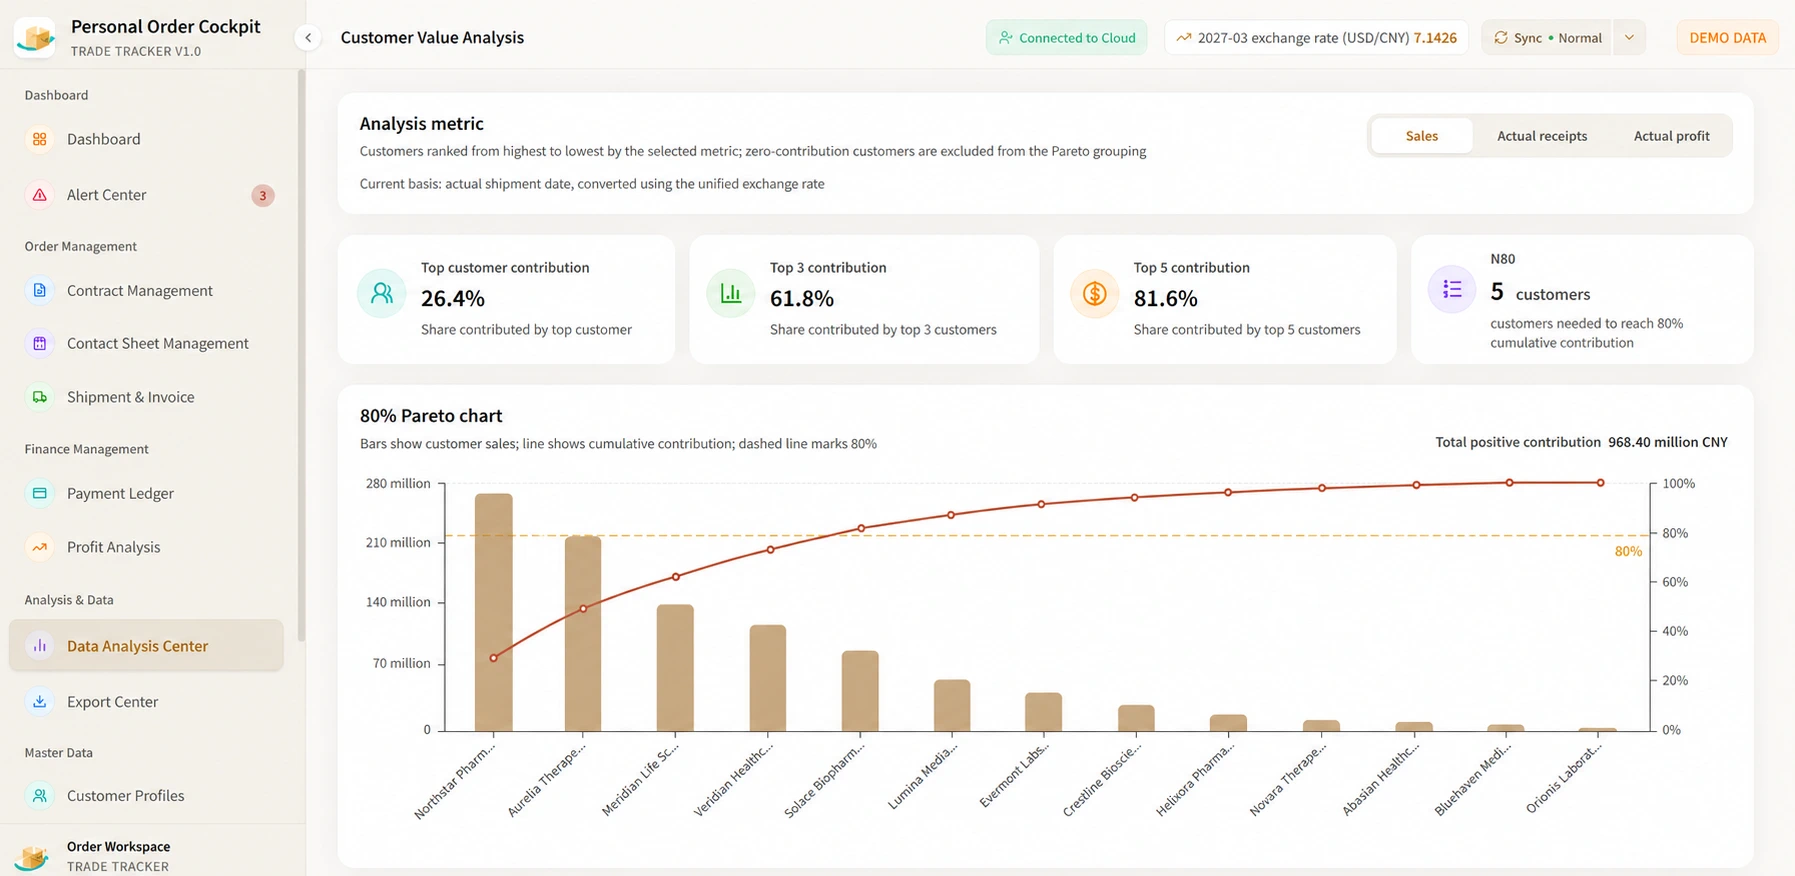Viewport: 1795px width, 876px height.
Task: Open Alert Center from the sidebar
Action: coord(146,195)
